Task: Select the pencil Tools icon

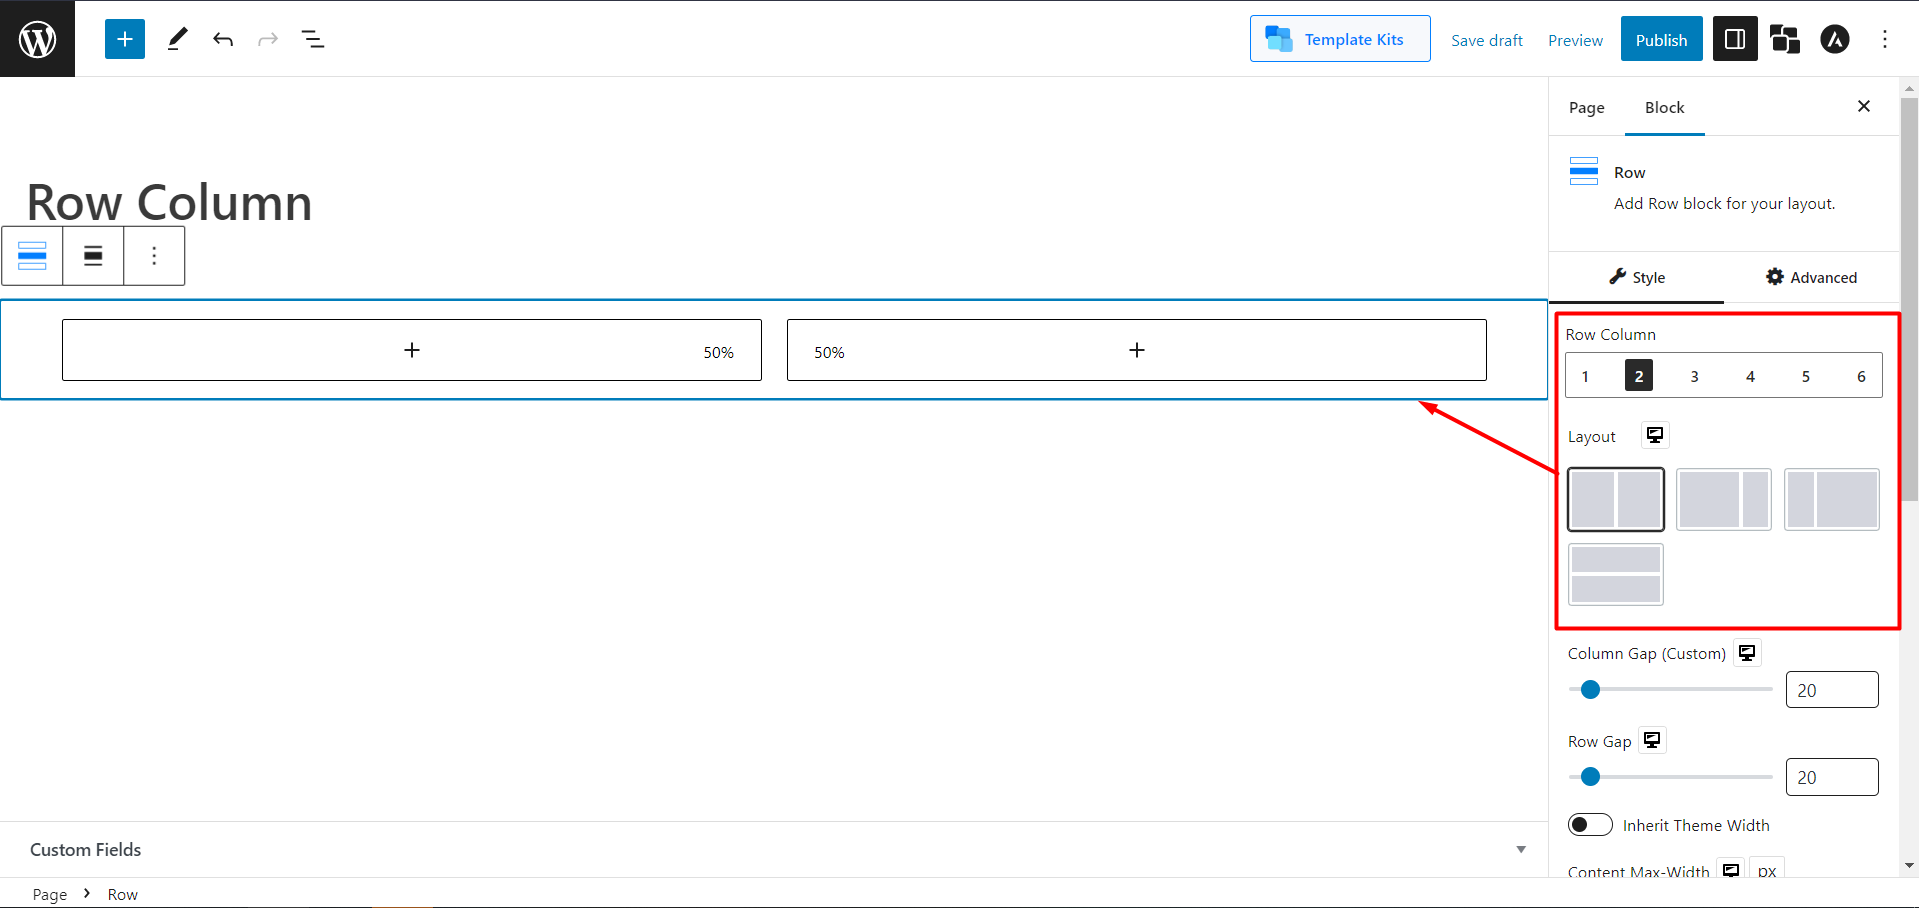Action: pos(177,39)
